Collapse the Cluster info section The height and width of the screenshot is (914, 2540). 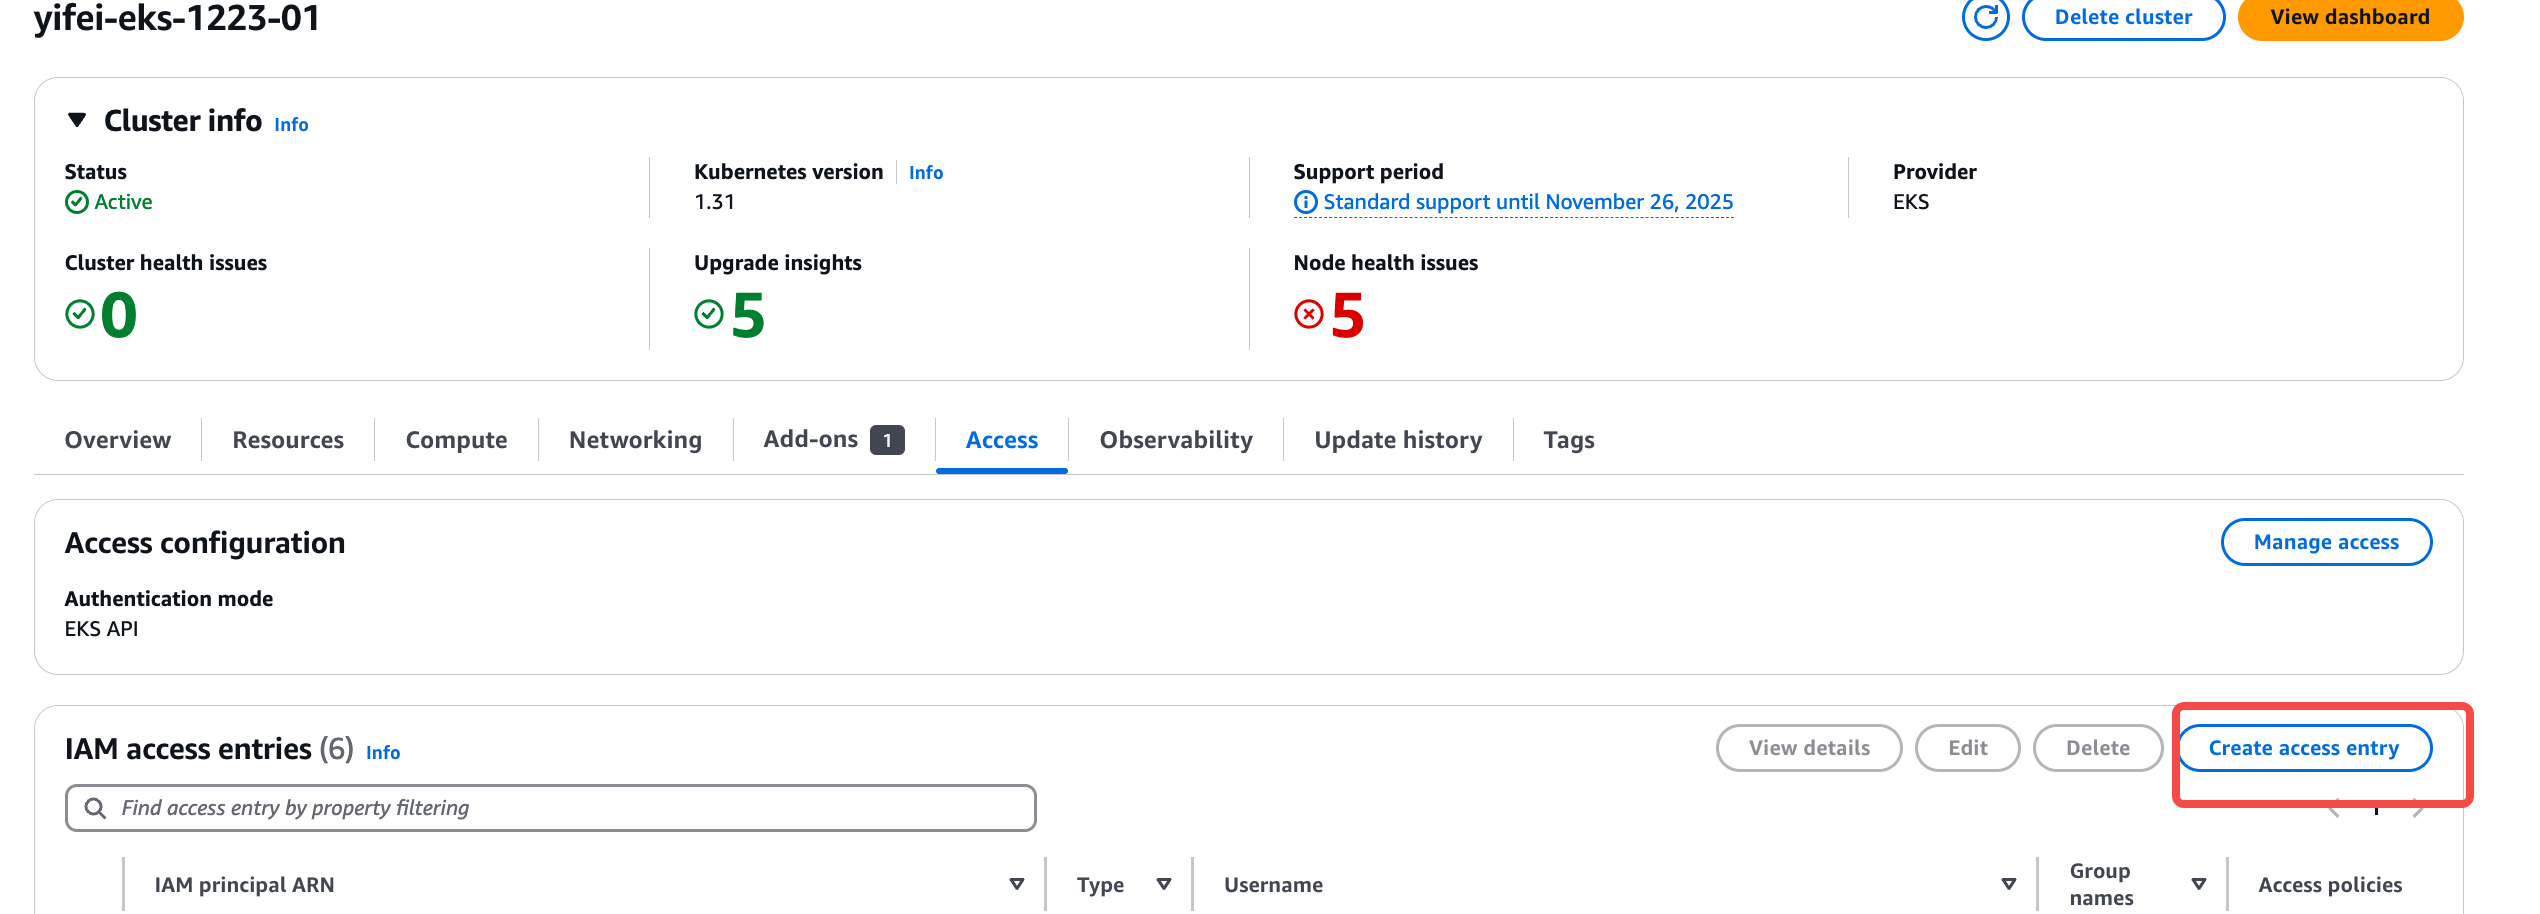[77, 120]
